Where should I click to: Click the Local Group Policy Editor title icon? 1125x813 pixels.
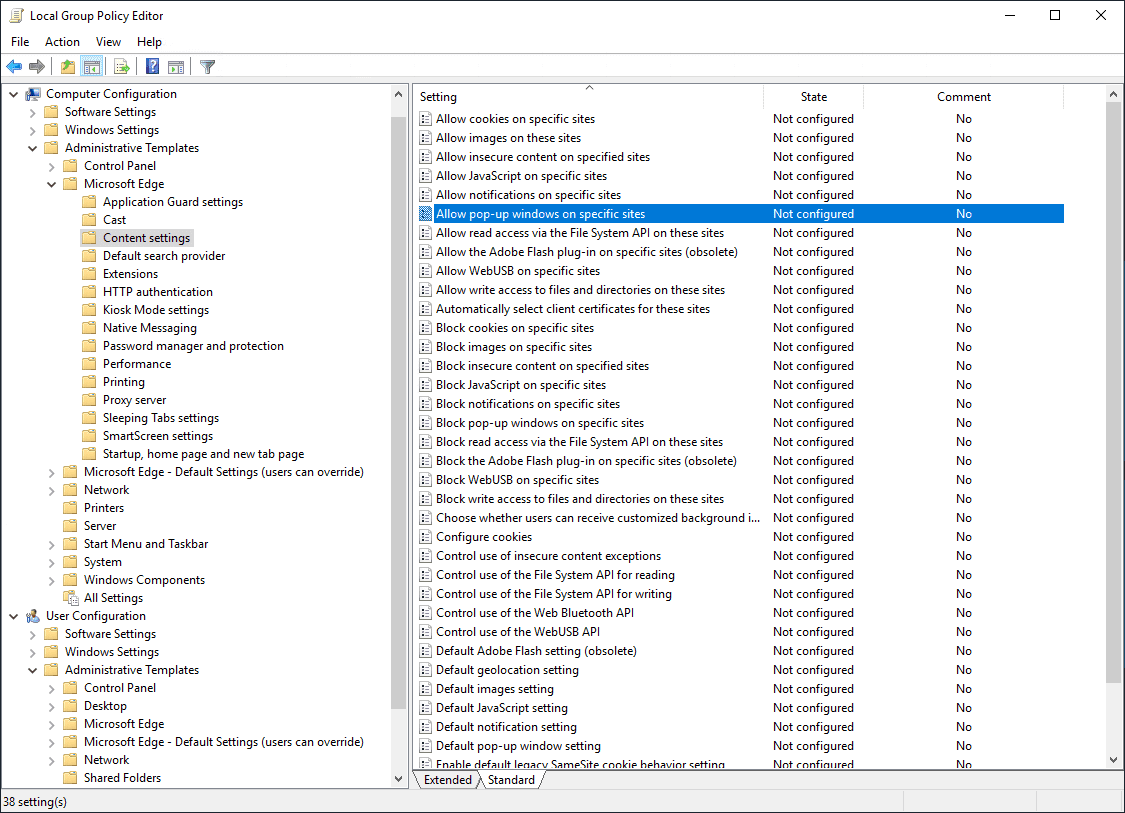coord(16,16)
